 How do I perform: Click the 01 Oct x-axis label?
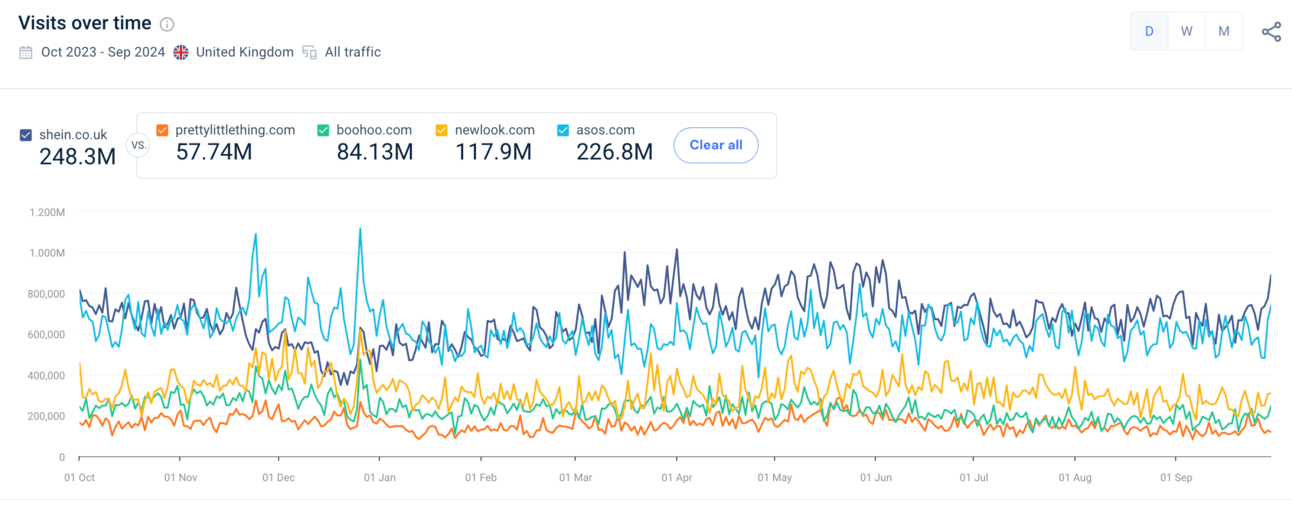coord(80,478)
